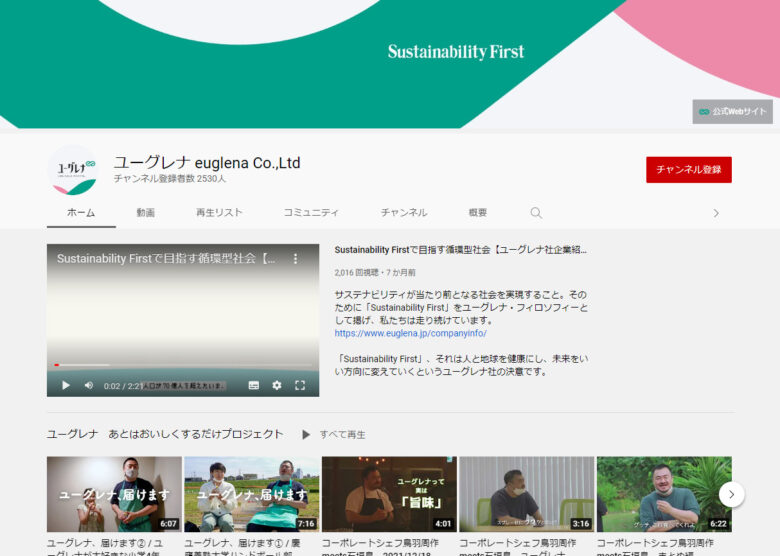Open the コミュニティ tab

311,213
